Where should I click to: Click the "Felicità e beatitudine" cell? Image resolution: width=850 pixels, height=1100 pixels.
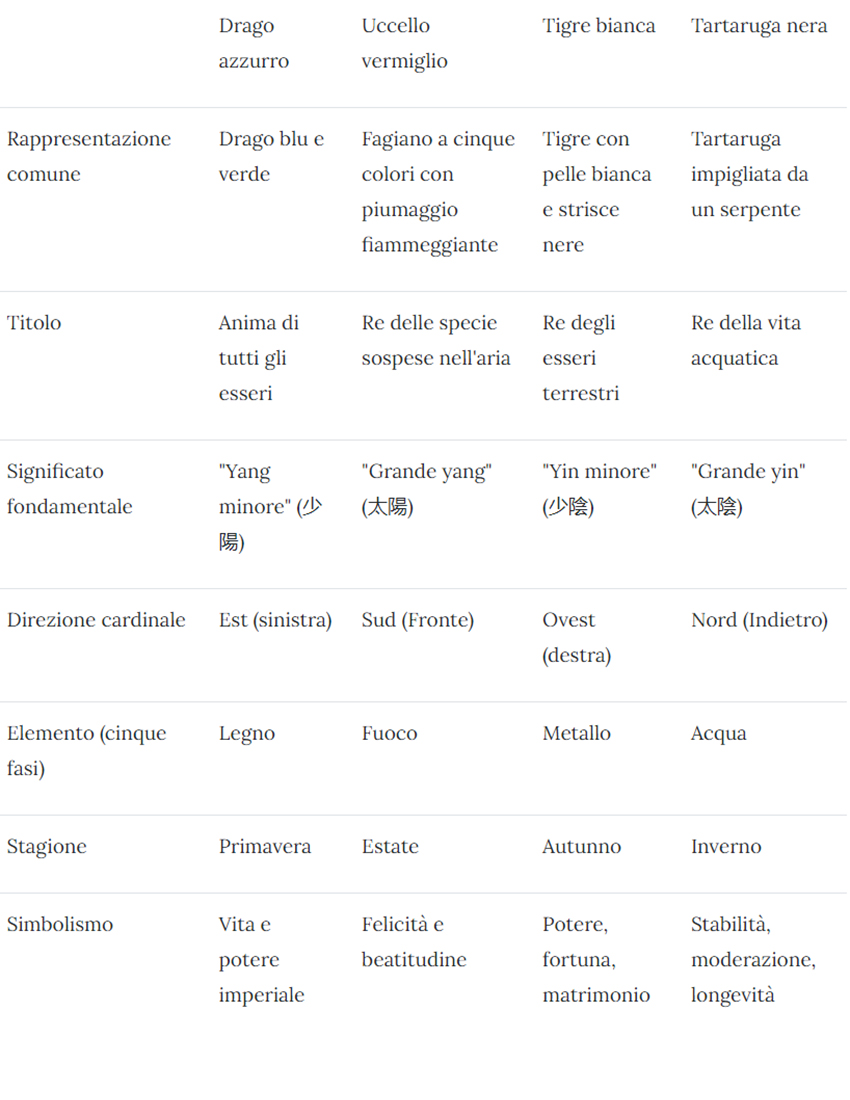[x=414, y=942]
